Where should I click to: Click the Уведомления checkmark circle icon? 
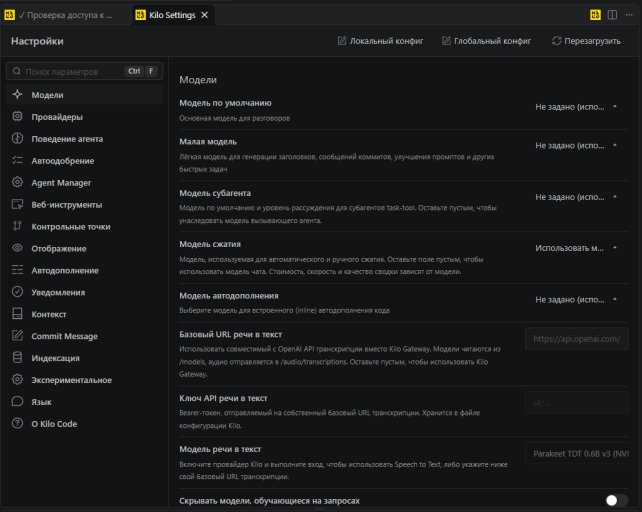click(17, 292)
